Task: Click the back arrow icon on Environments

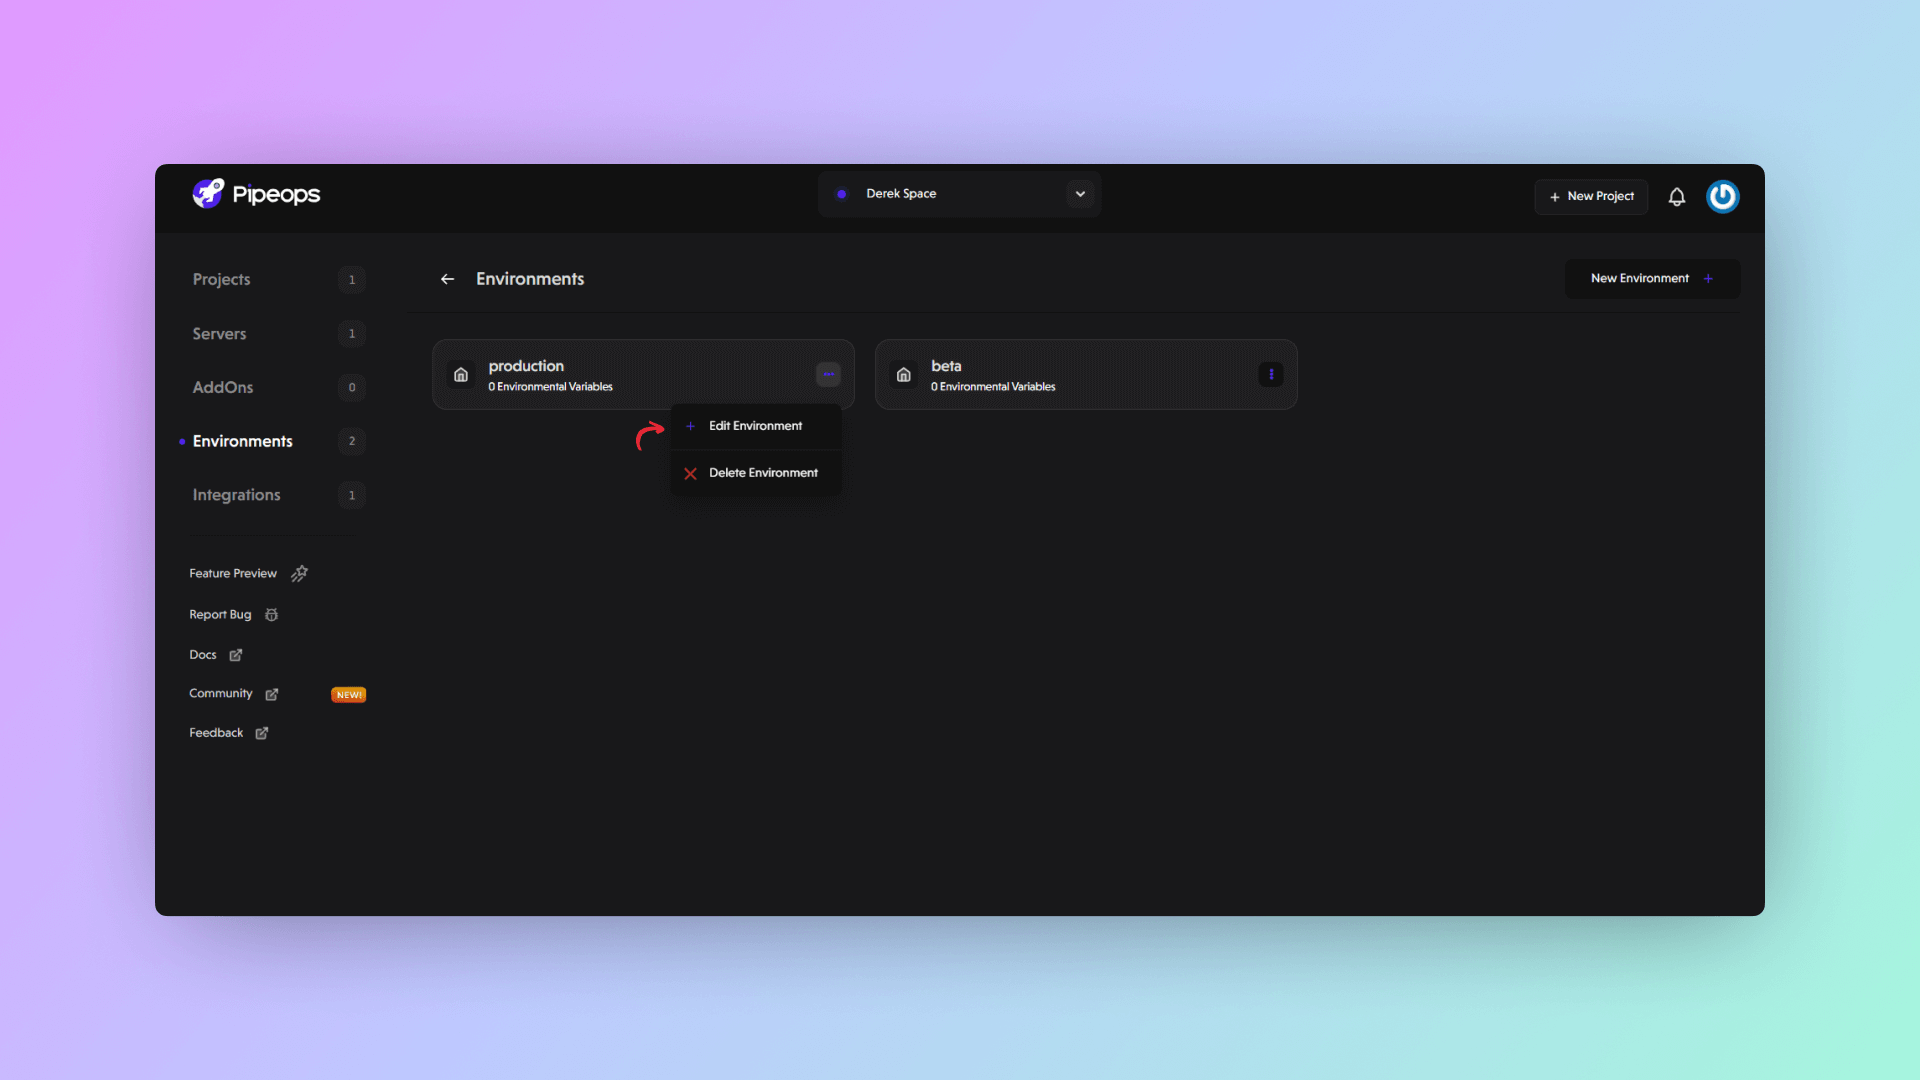Action: (448, 278)
